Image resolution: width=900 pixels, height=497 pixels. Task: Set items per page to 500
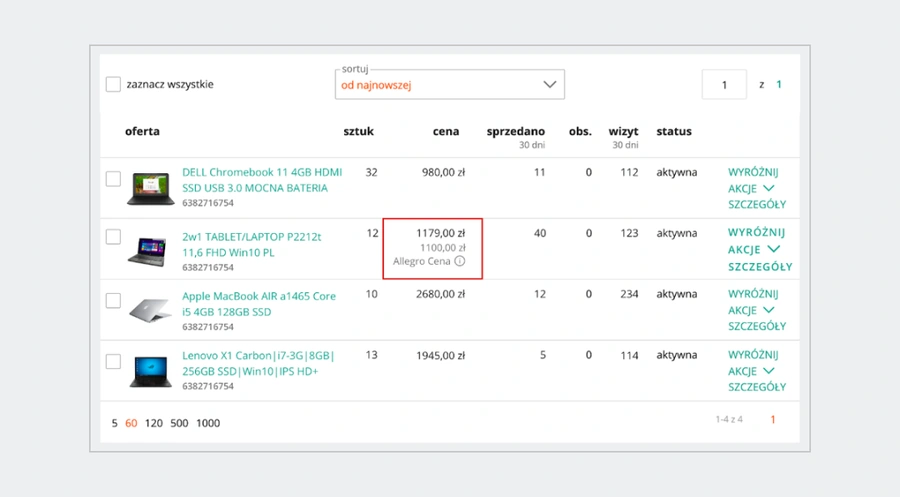coord(179,423)
